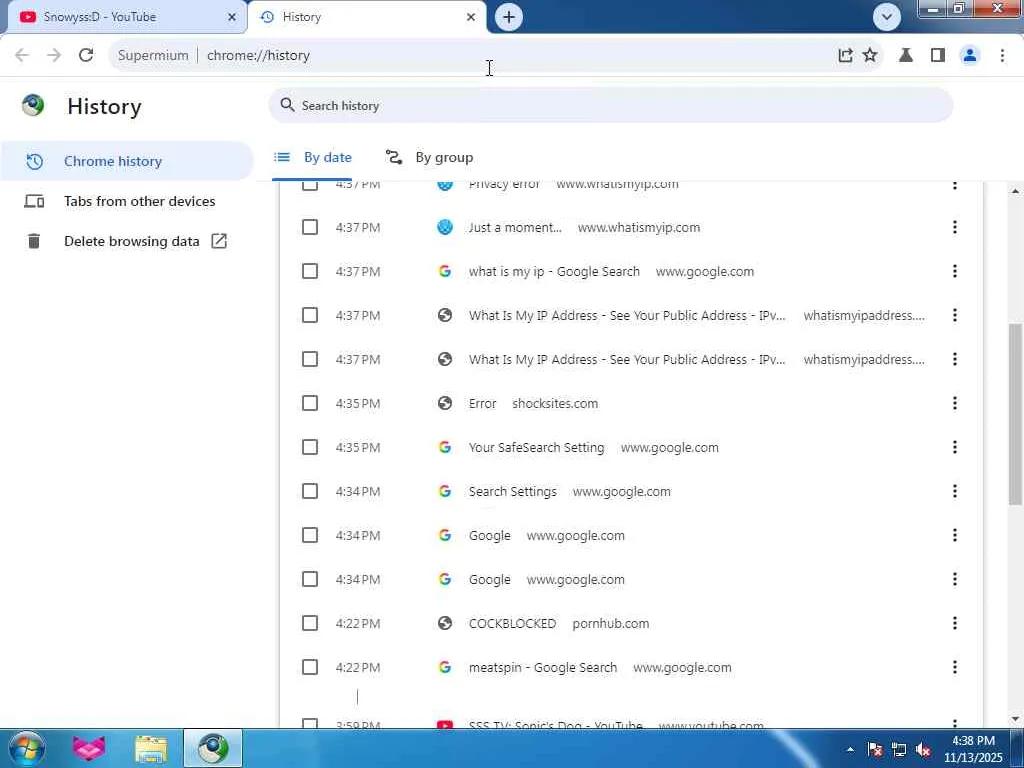The width and height of the screenshot is (1024, 768).
Task: Click the search magnifier icon in history
Action: point(287,105)
